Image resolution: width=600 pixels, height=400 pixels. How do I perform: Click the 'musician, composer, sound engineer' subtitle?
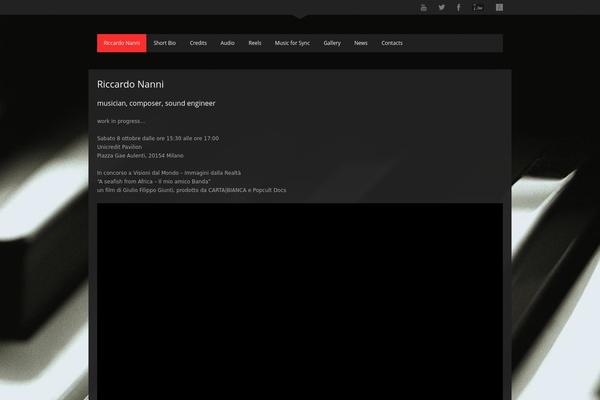tap(156, 103)
